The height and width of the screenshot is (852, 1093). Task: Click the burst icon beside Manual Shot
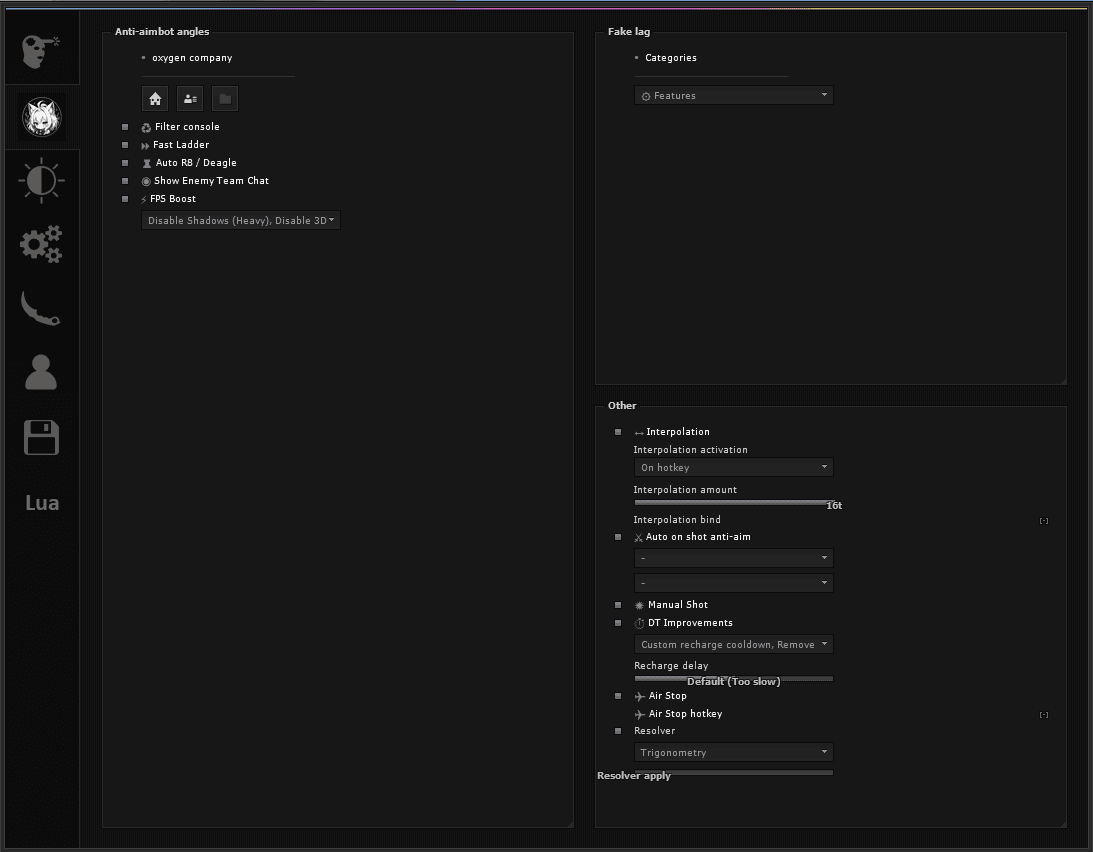tap(639, 605)
